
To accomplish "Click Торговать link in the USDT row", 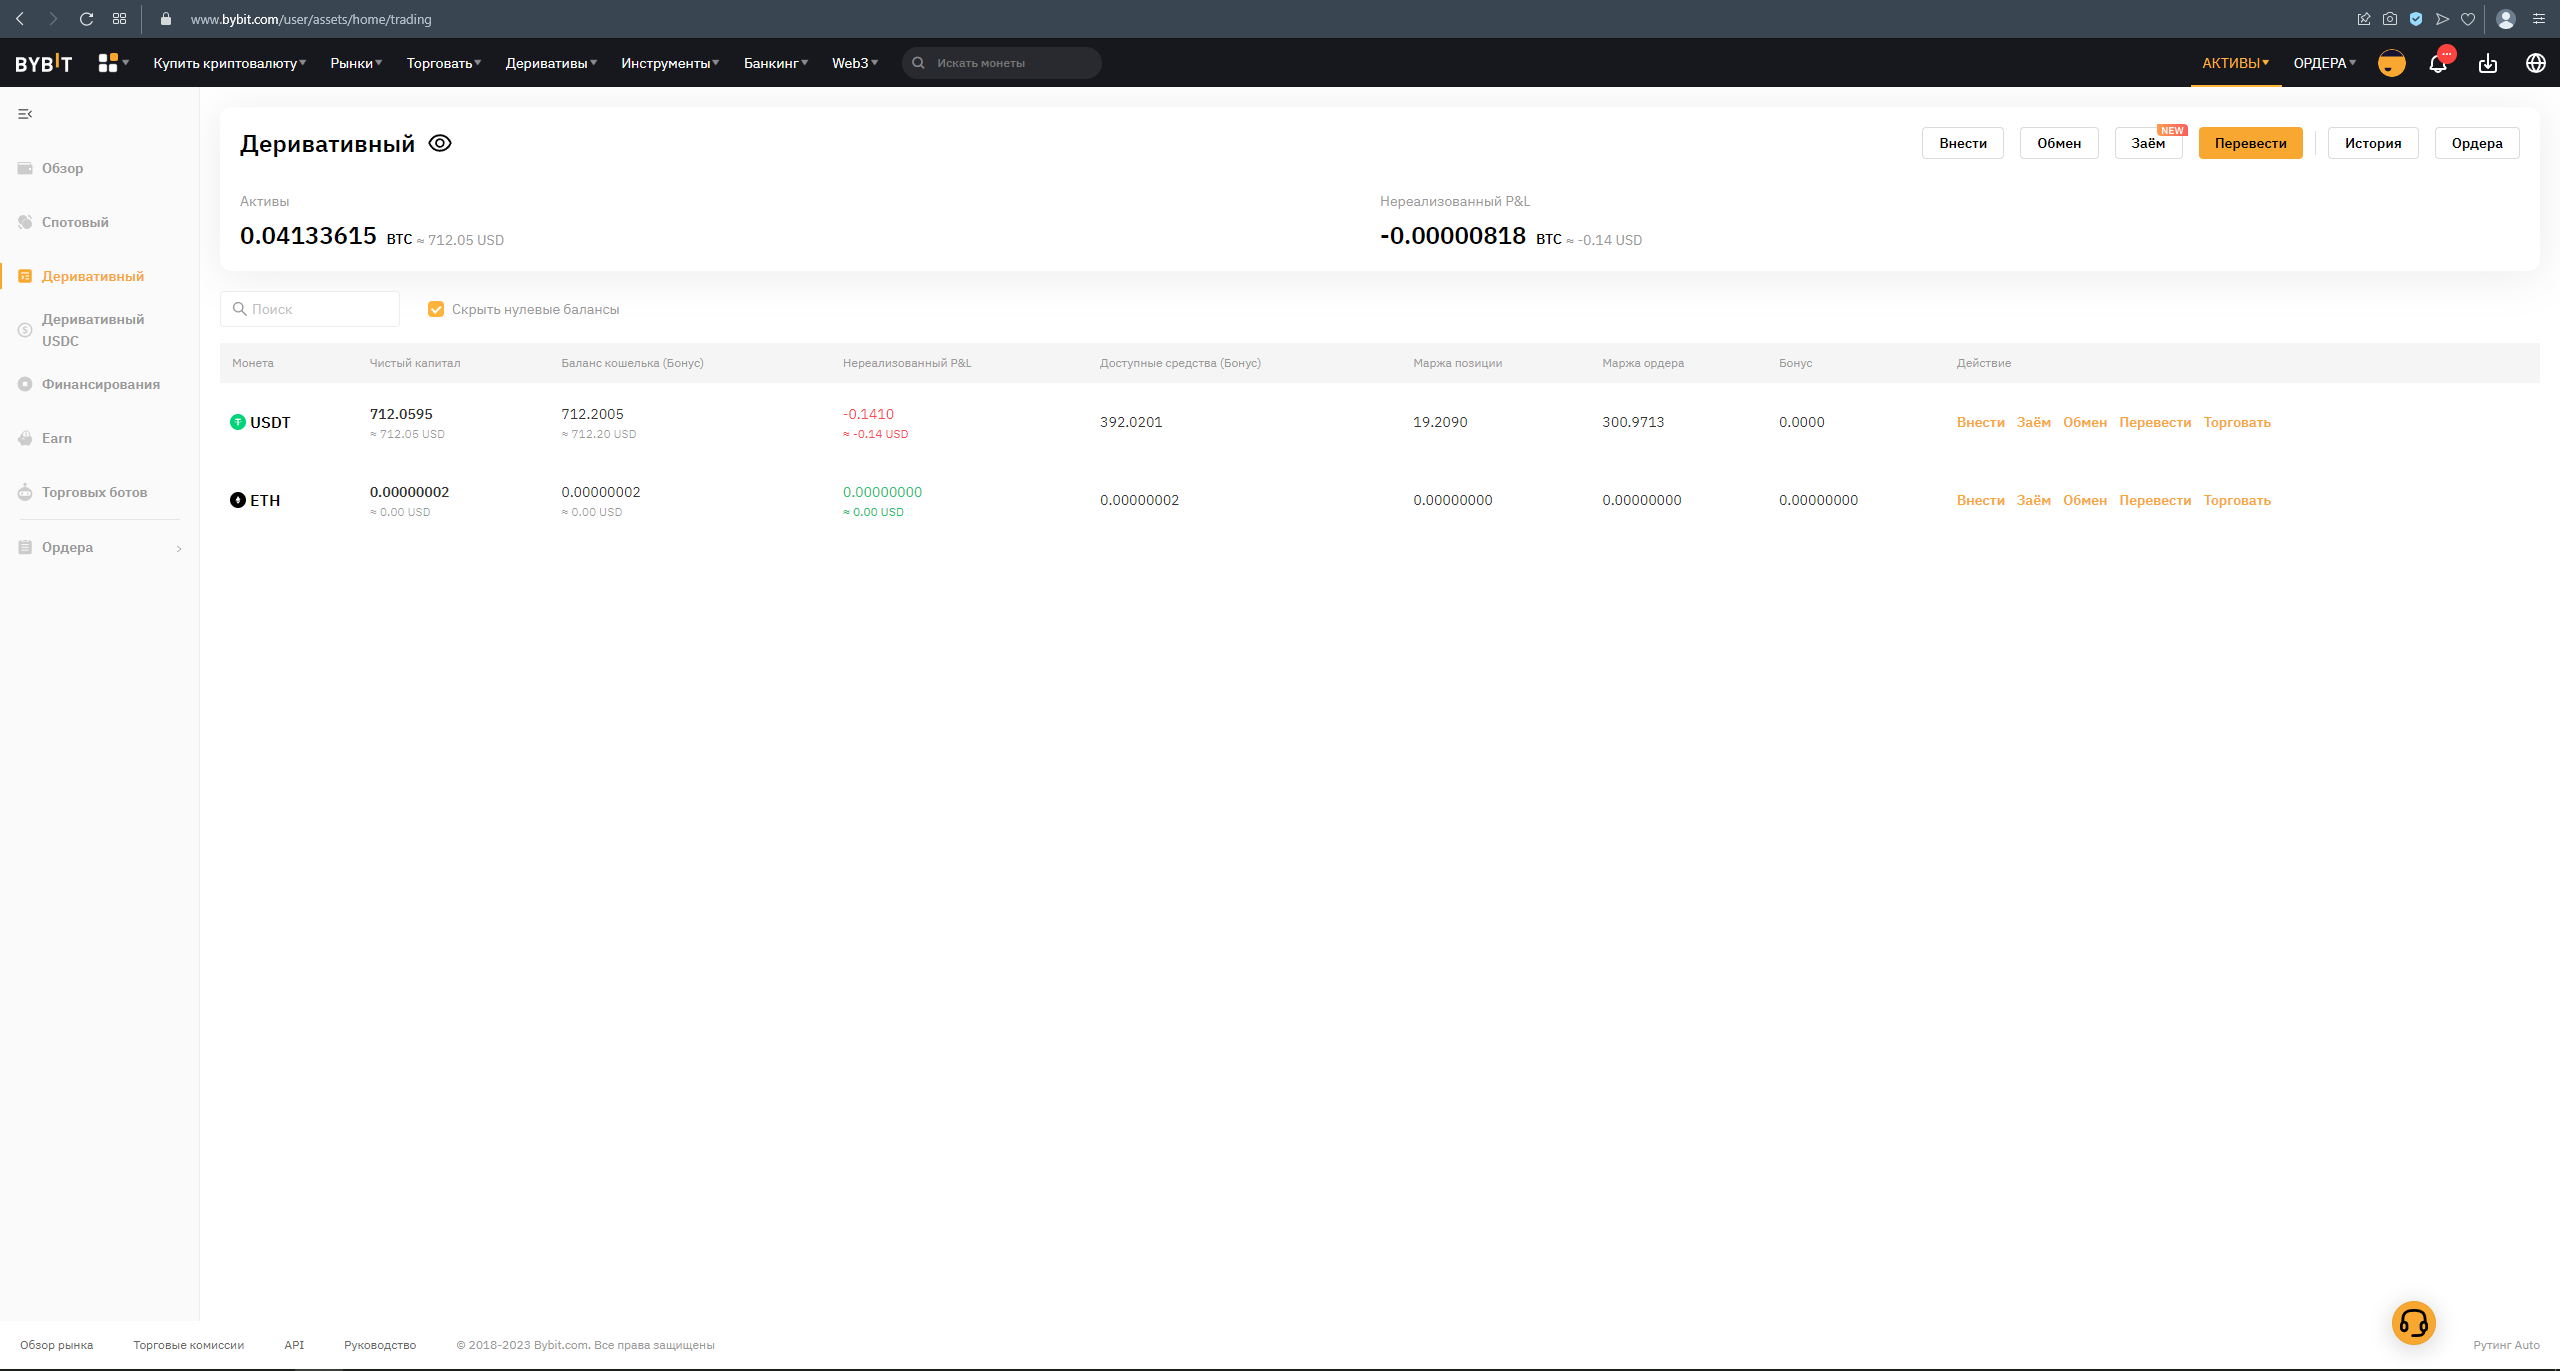I will pyautogui.click(x=2237, y=422).
